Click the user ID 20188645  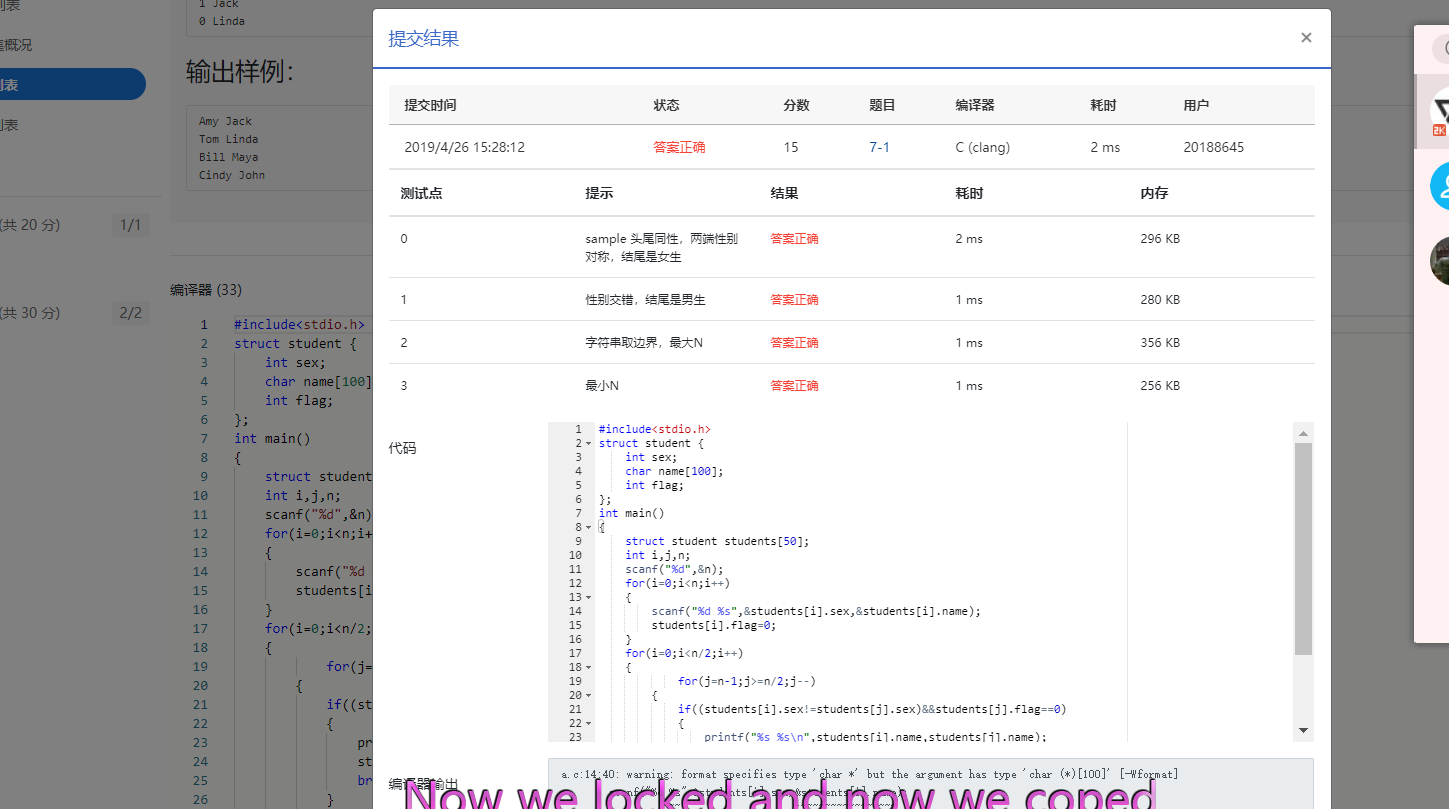click(x=1213, y=147)
